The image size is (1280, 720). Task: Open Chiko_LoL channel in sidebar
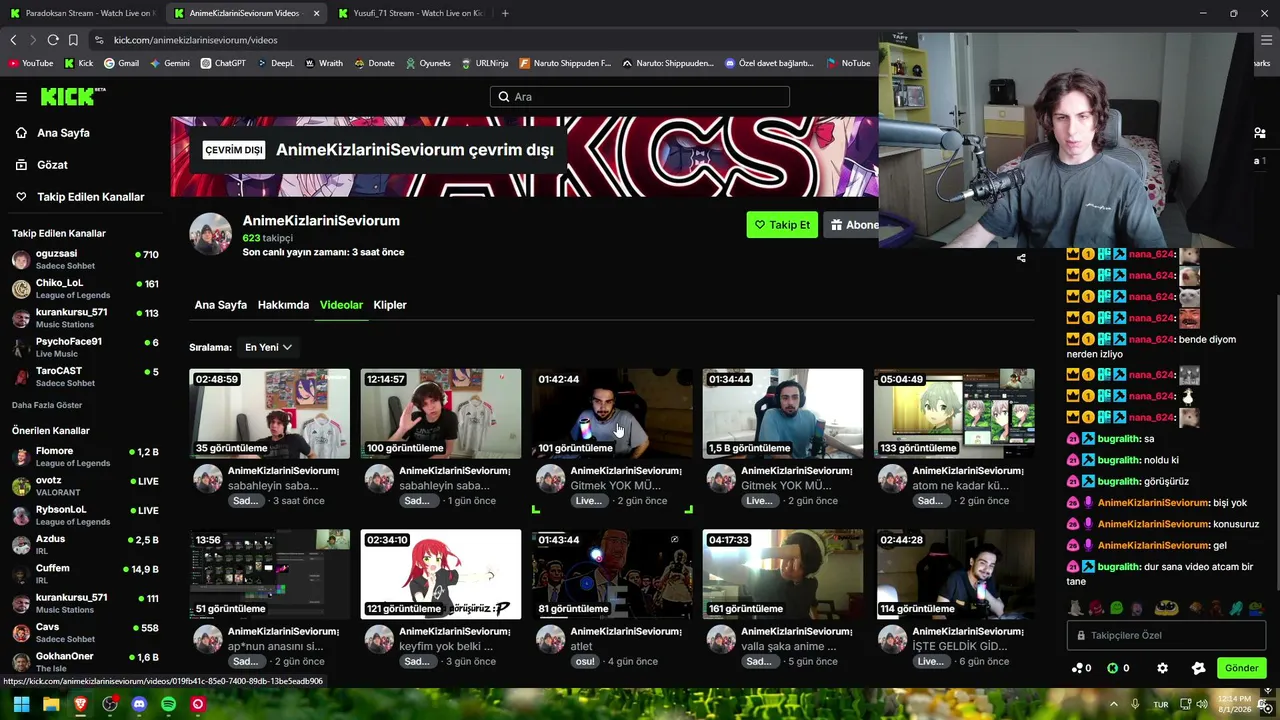[85, 289]
